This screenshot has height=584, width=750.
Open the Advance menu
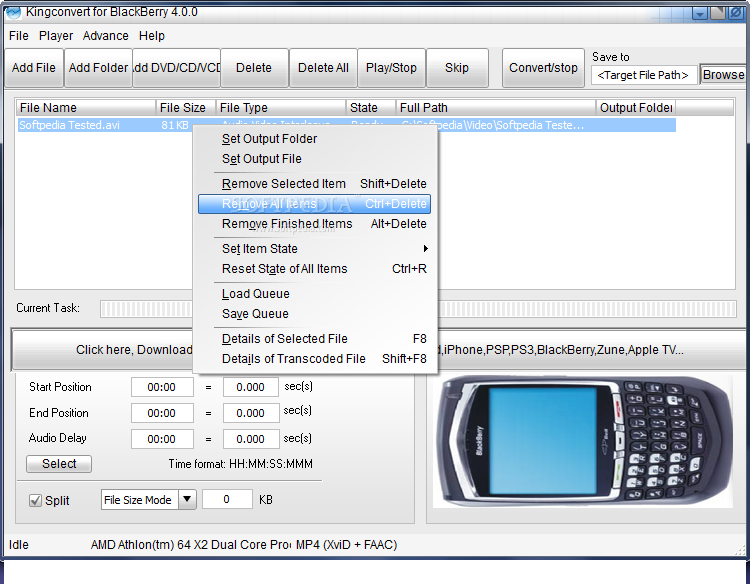pyautogui.click(x=106, y=36)
